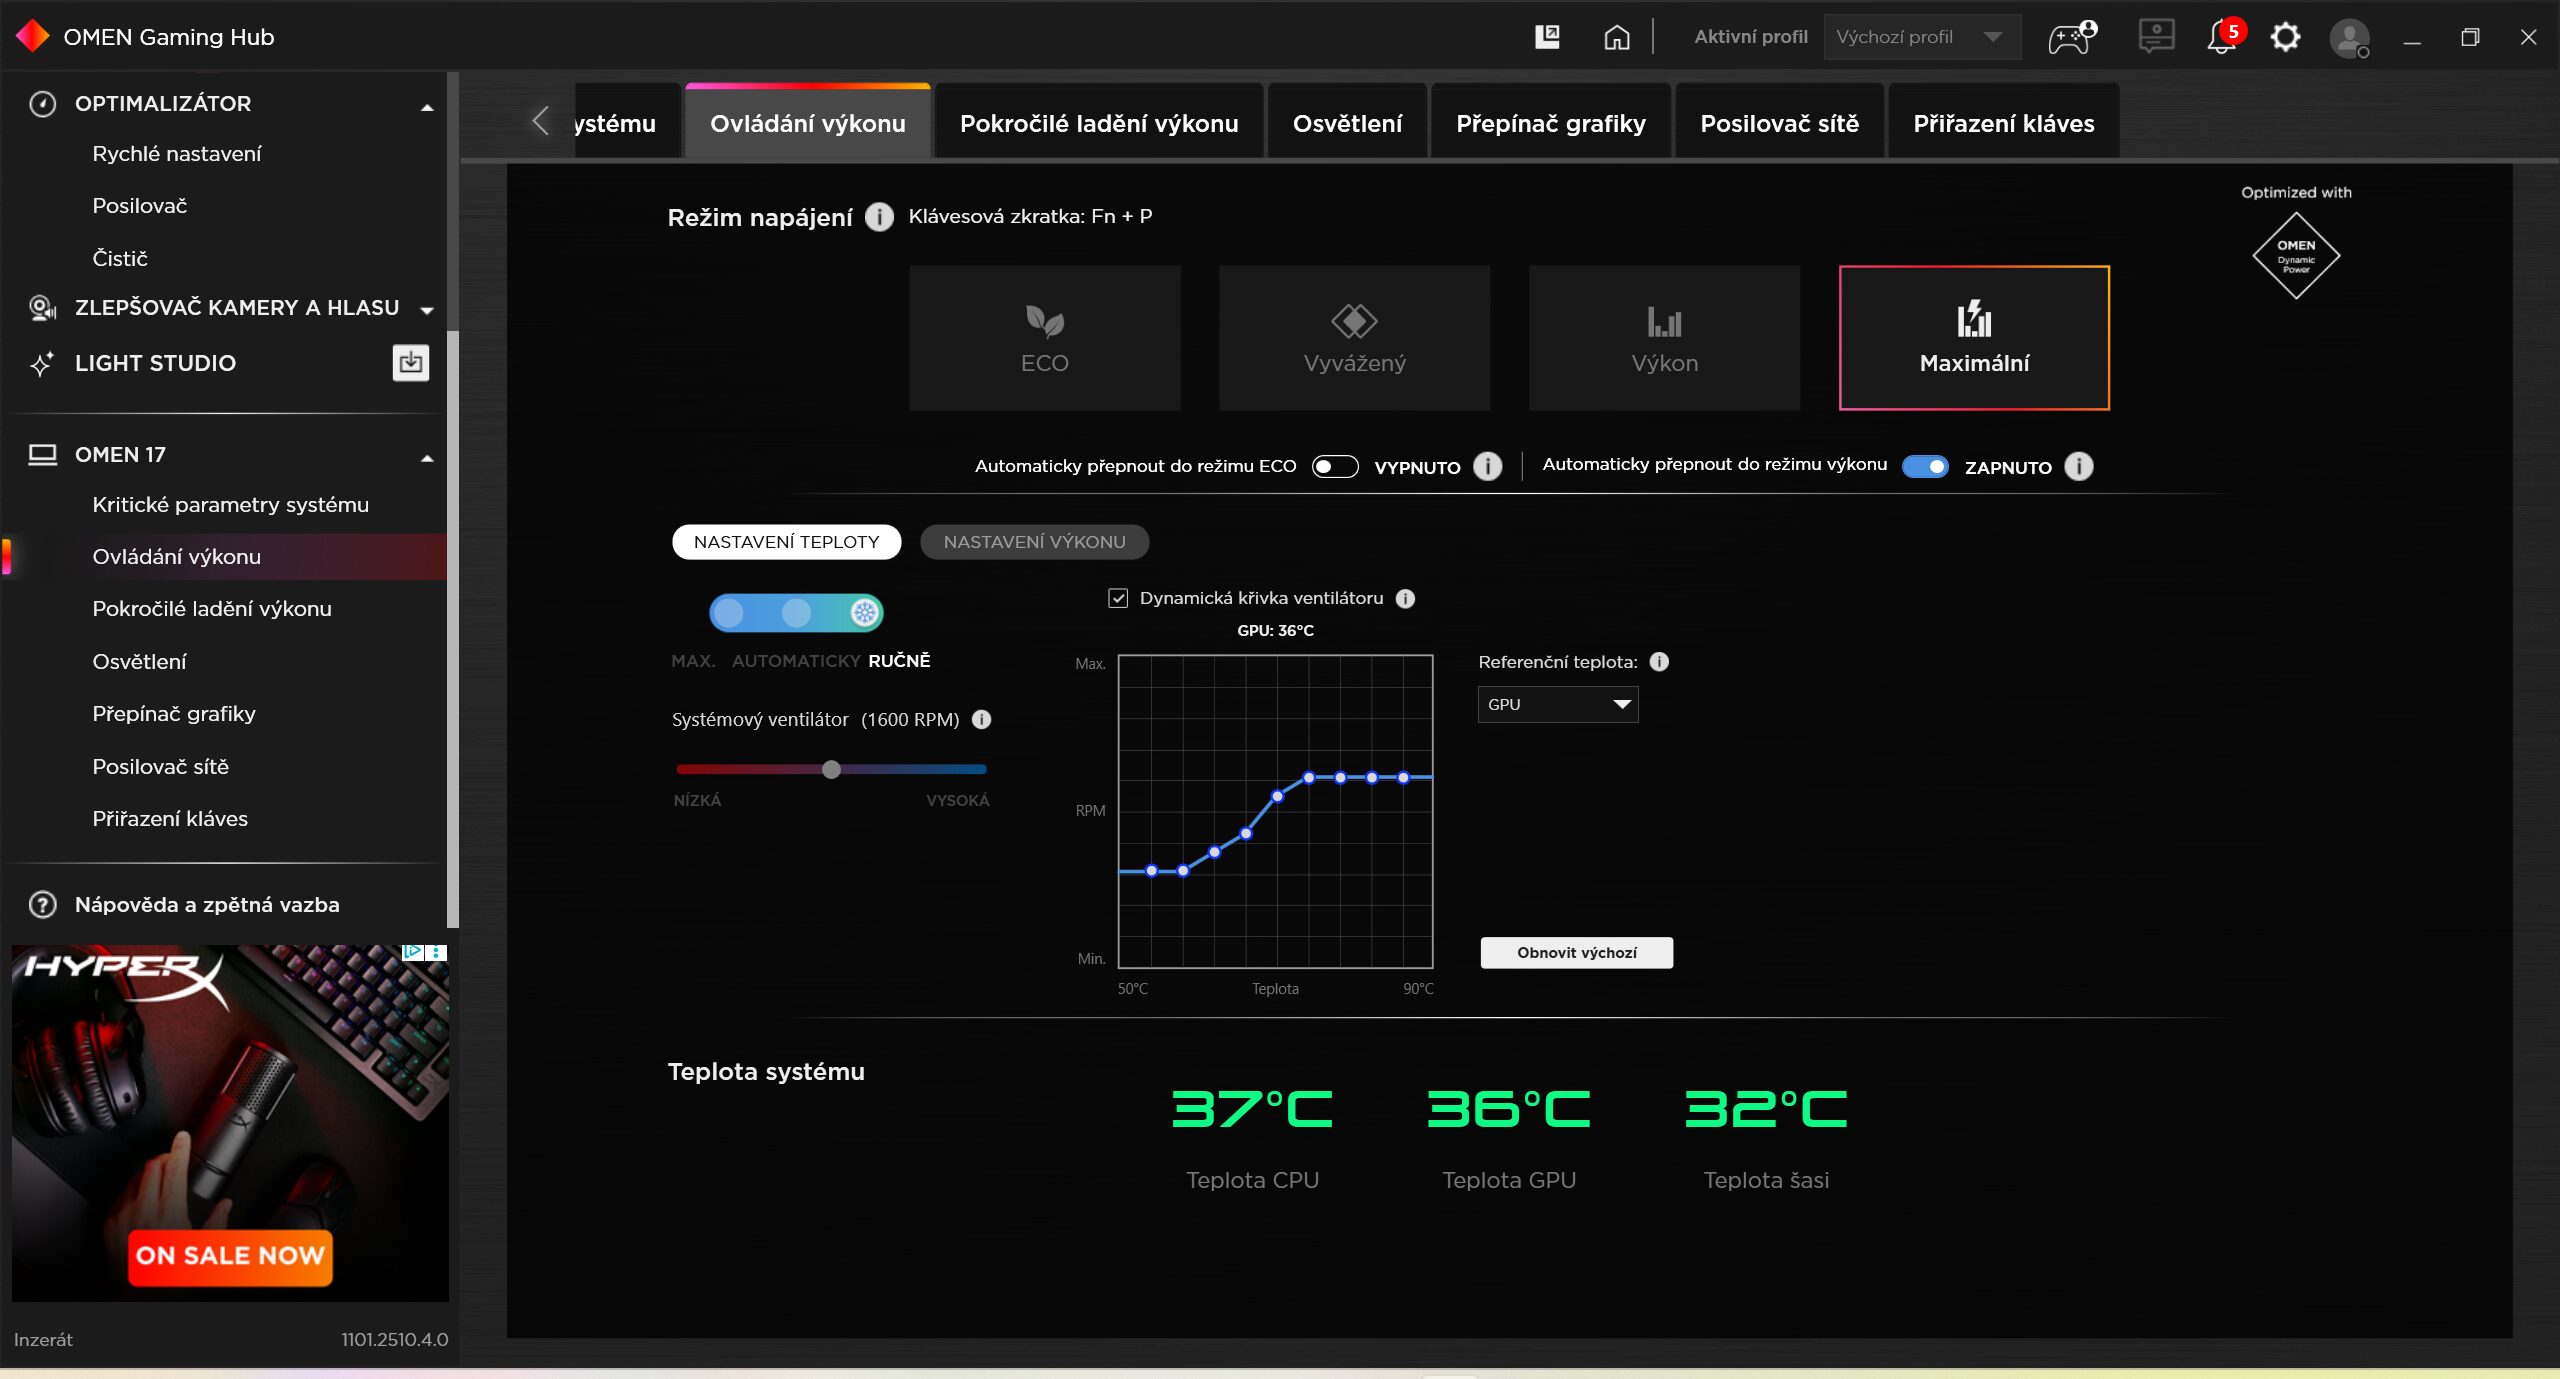Open settings gear icon
The image size is (2560, 1379).
(2285, 37)
